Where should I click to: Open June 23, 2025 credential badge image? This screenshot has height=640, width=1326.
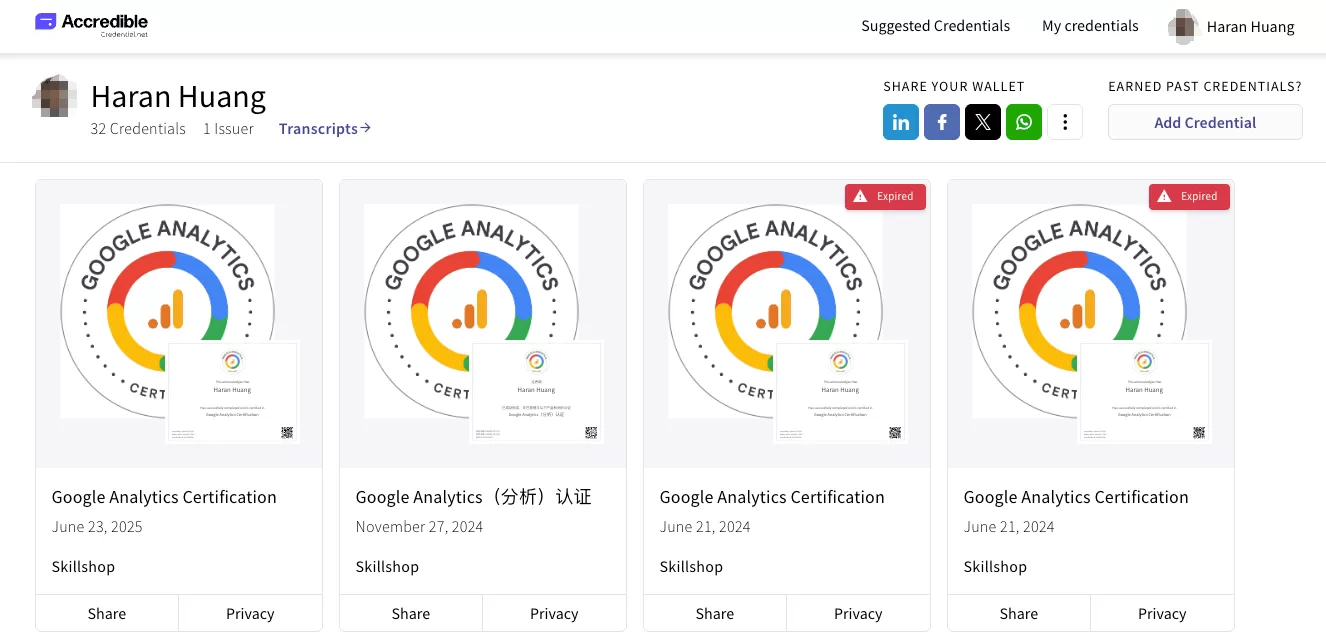coord(179,324)
